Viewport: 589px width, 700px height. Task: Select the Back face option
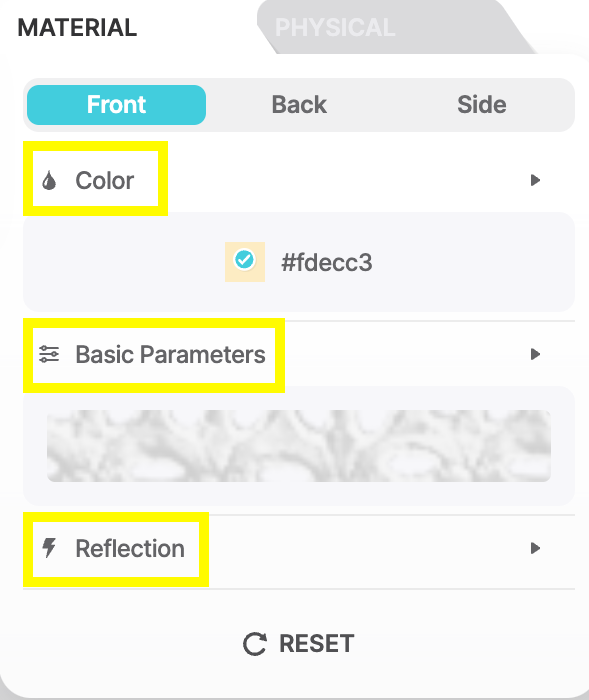[299, 104]
